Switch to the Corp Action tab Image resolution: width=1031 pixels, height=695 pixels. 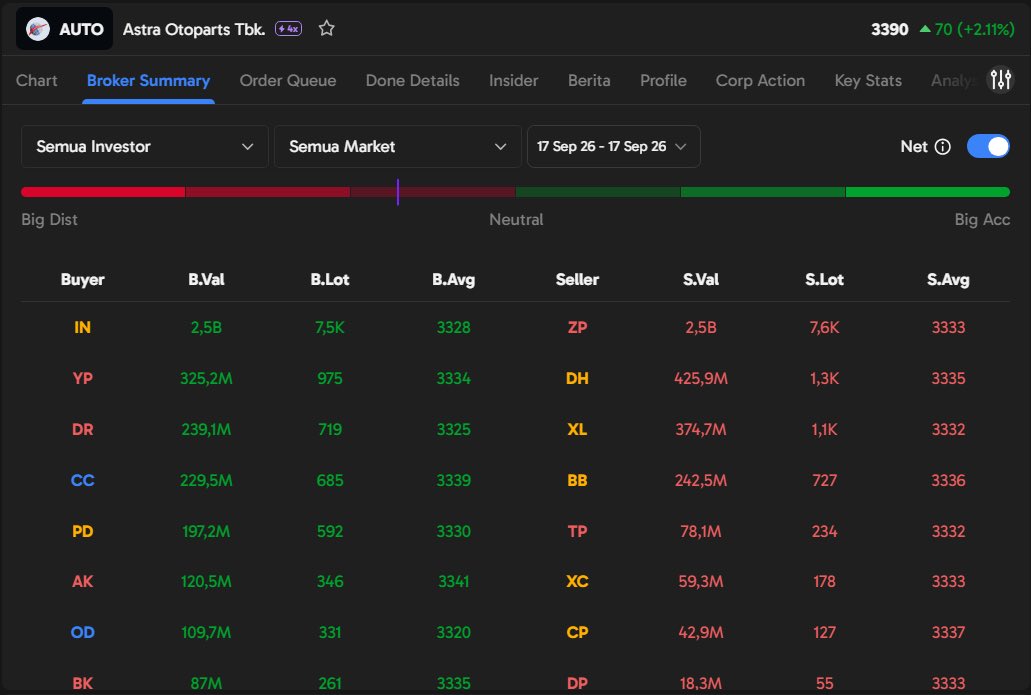click(x=760, y=80)
